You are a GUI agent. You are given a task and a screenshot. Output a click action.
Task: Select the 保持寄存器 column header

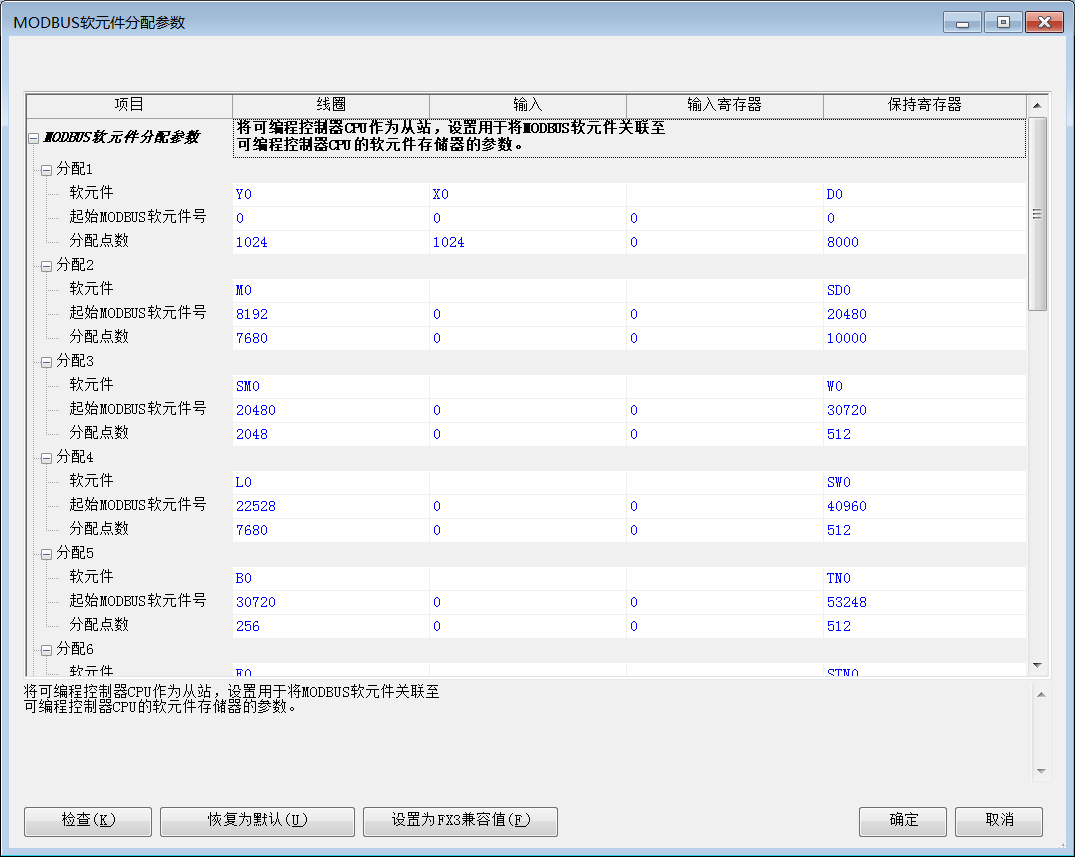pos(924,105)
